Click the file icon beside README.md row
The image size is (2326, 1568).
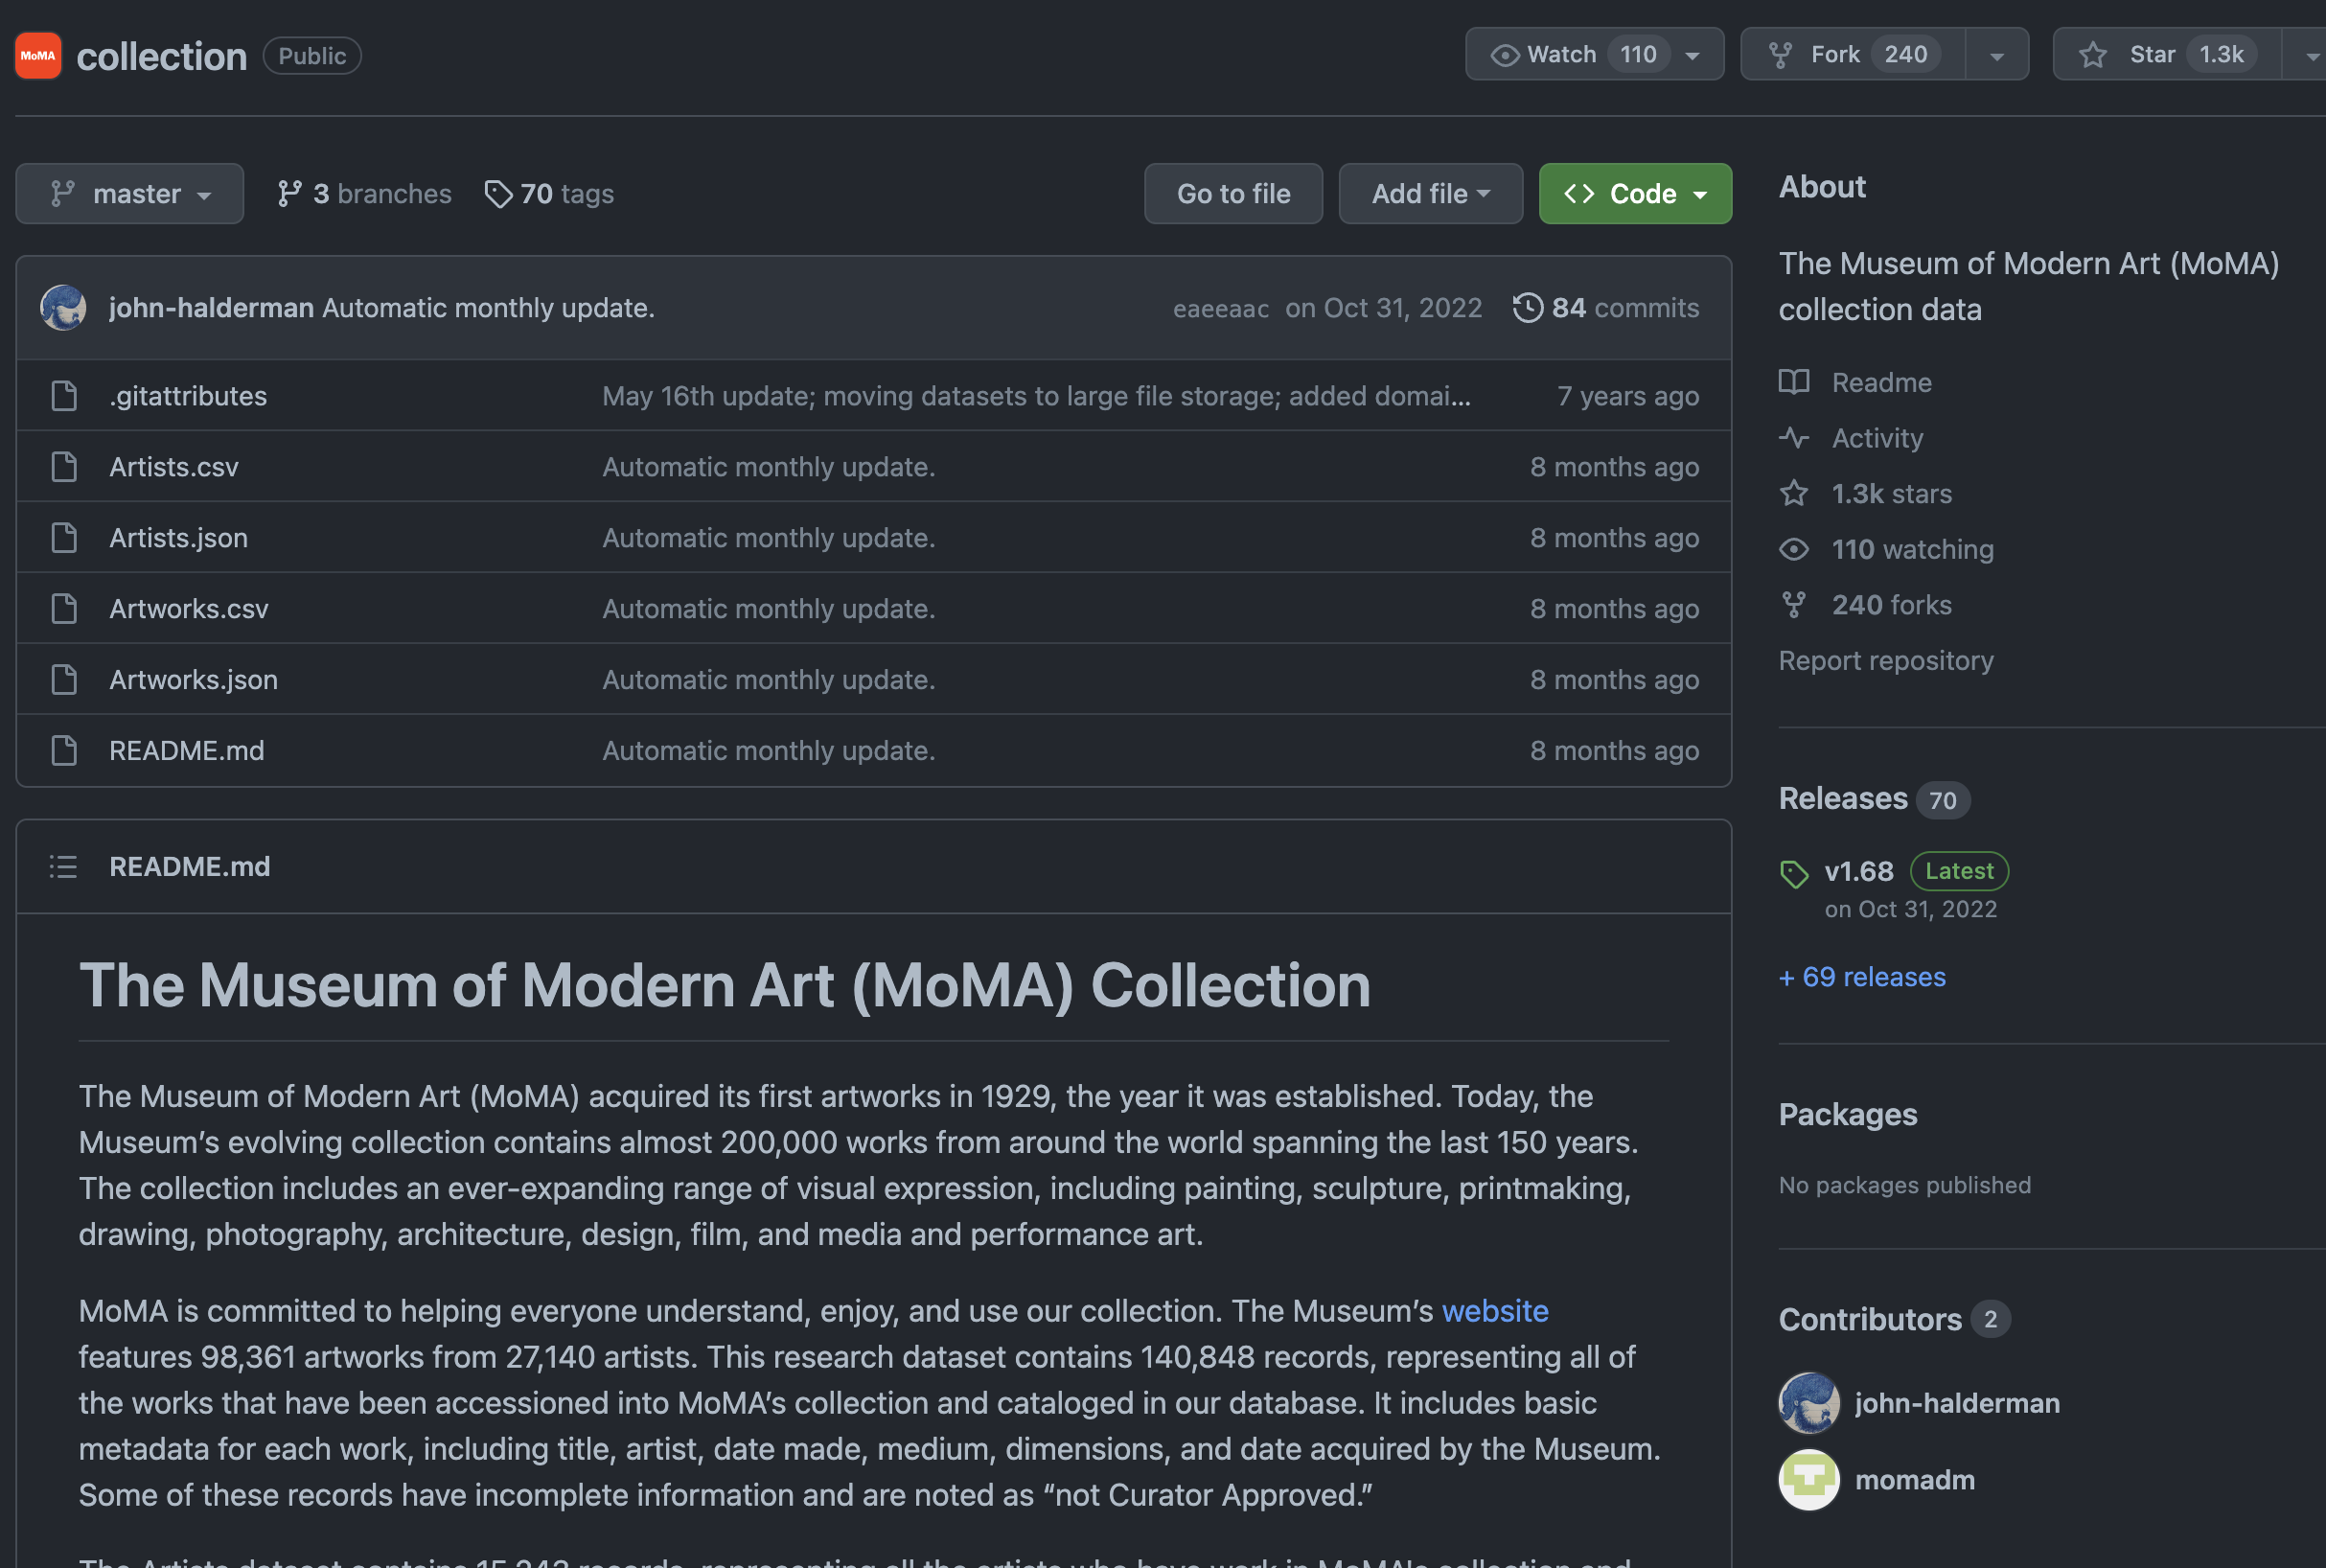tap(64, 751)
